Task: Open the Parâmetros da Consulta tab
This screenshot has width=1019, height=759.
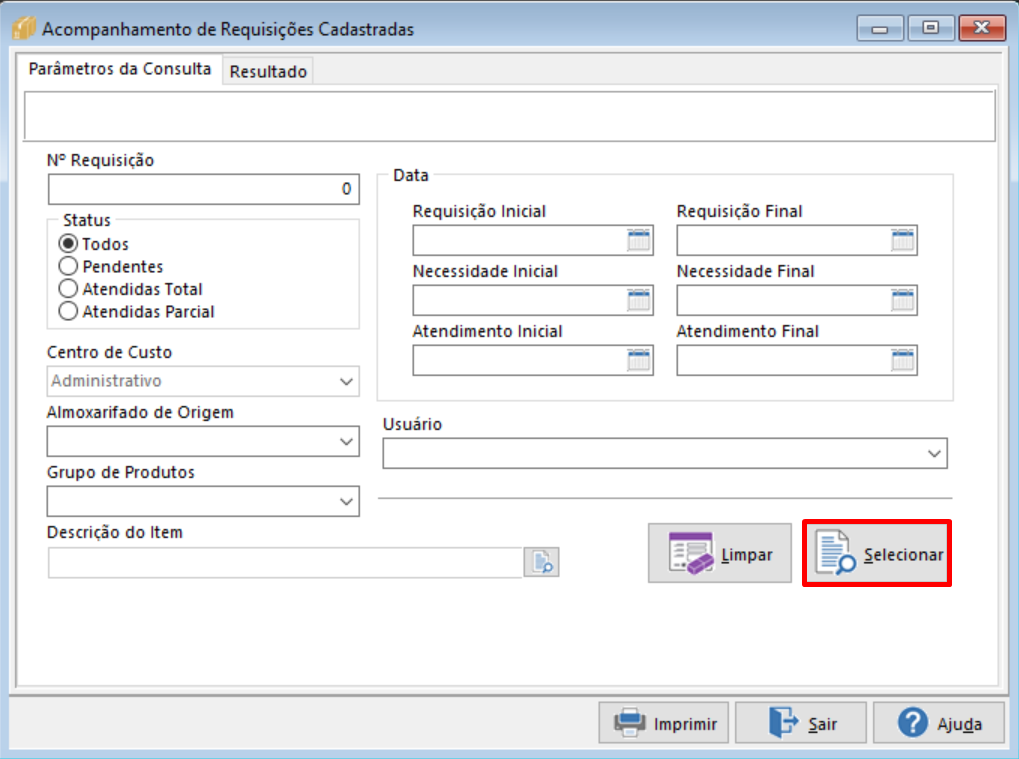Action: pos(120,69)
